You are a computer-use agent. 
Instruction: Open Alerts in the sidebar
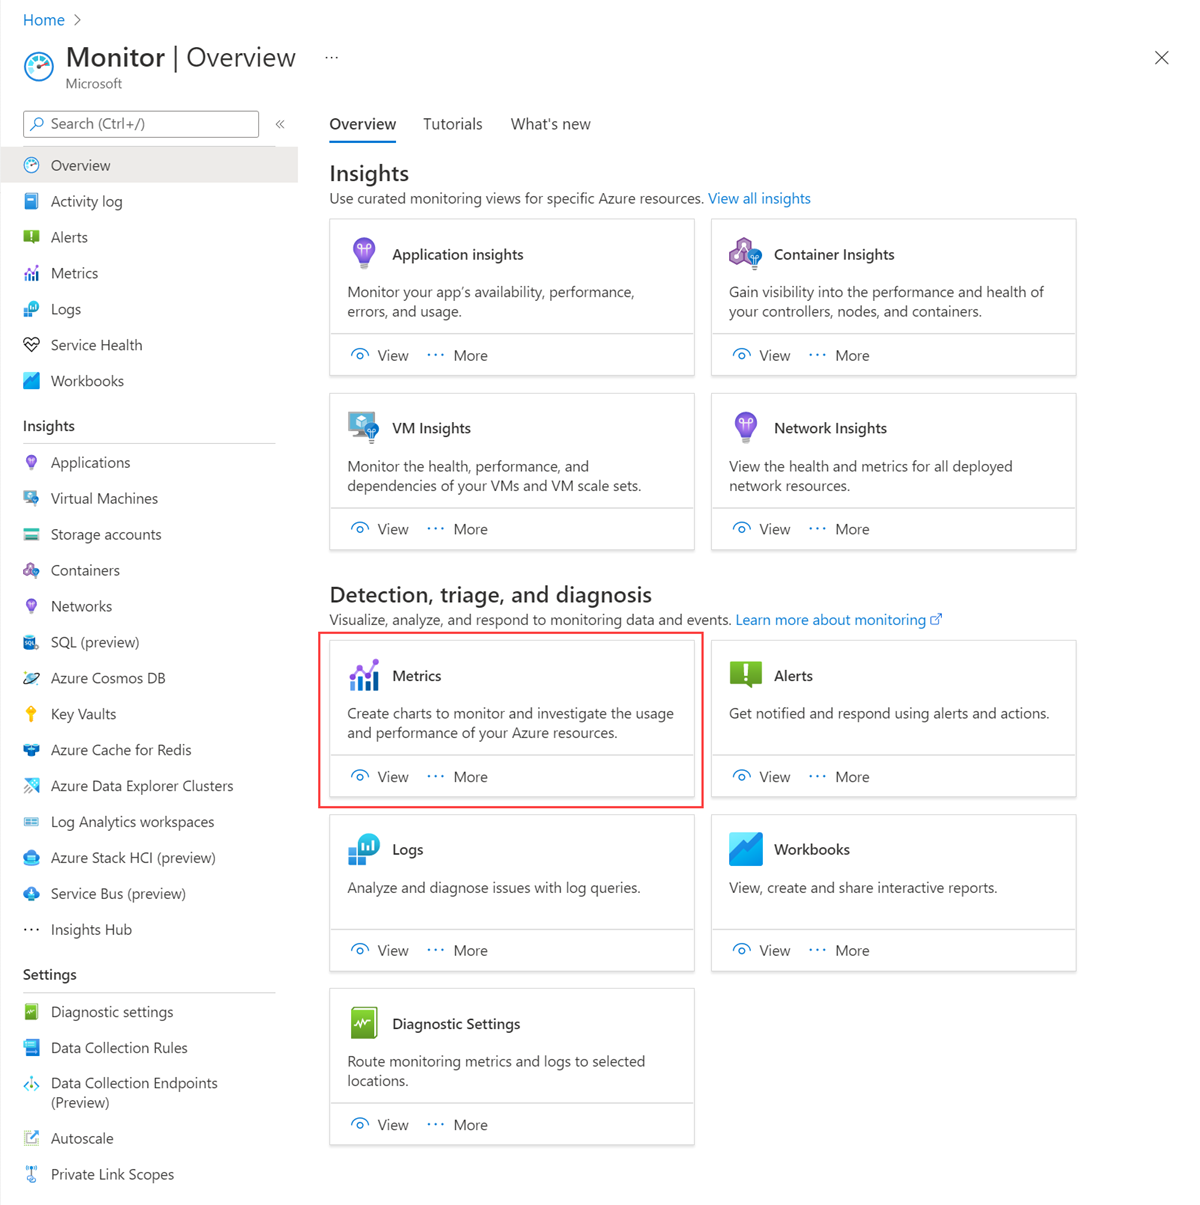tap(69, 237)
